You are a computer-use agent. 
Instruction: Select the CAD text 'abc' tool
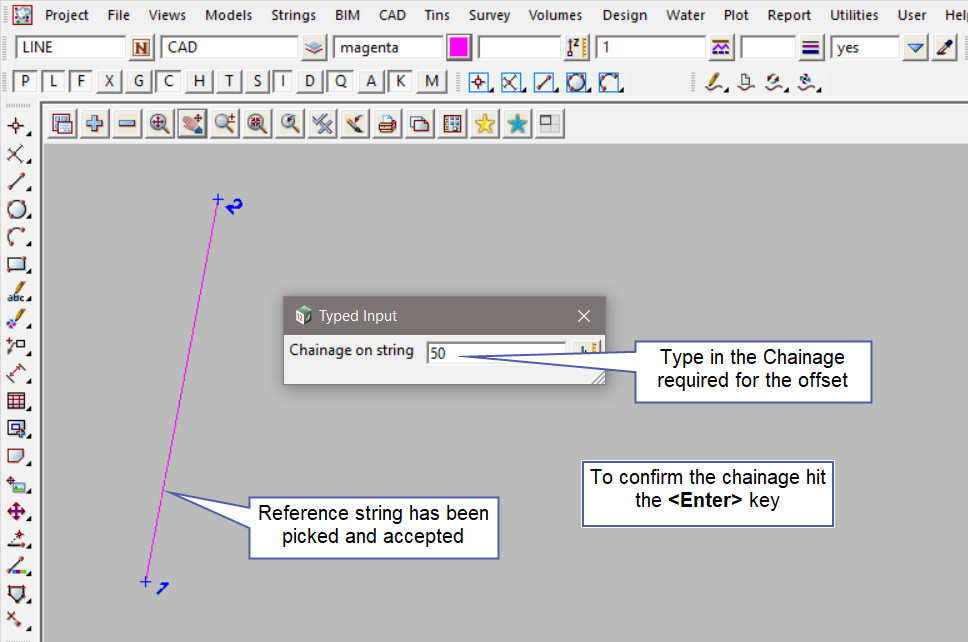(x=17, y=294)
